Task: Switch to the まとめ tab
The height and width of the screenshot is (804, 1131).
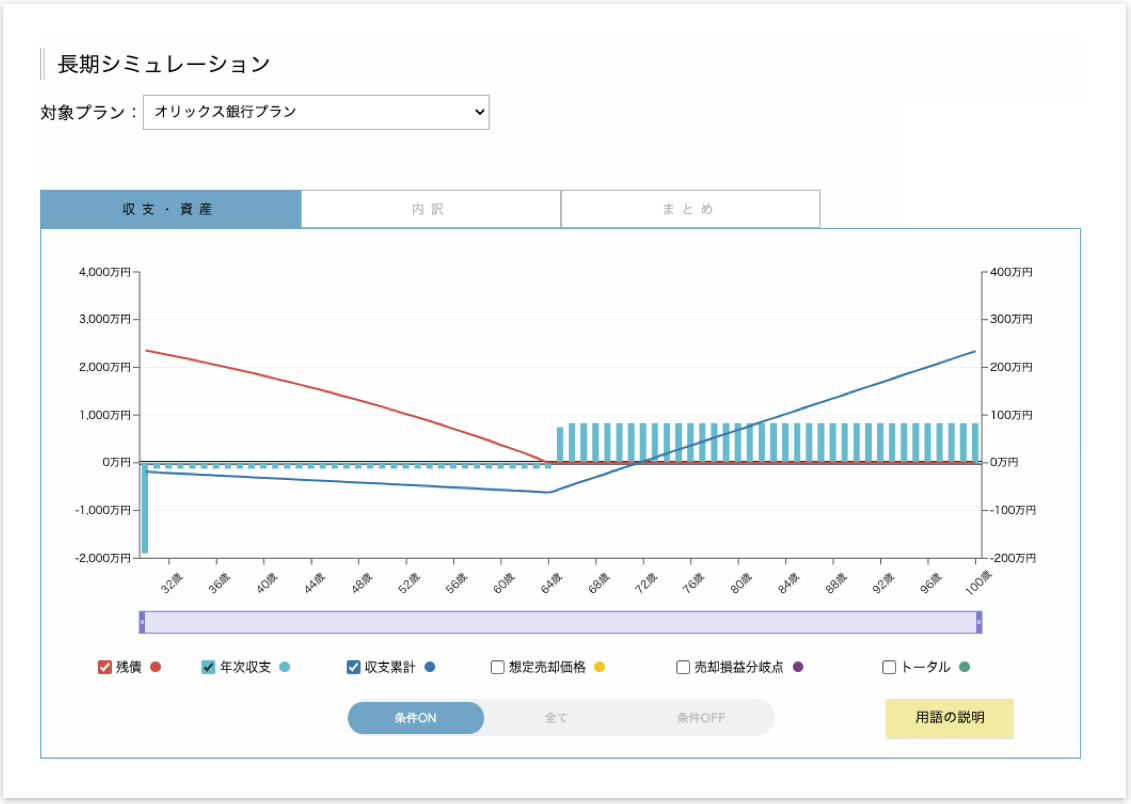Action: tap(690, 210)
